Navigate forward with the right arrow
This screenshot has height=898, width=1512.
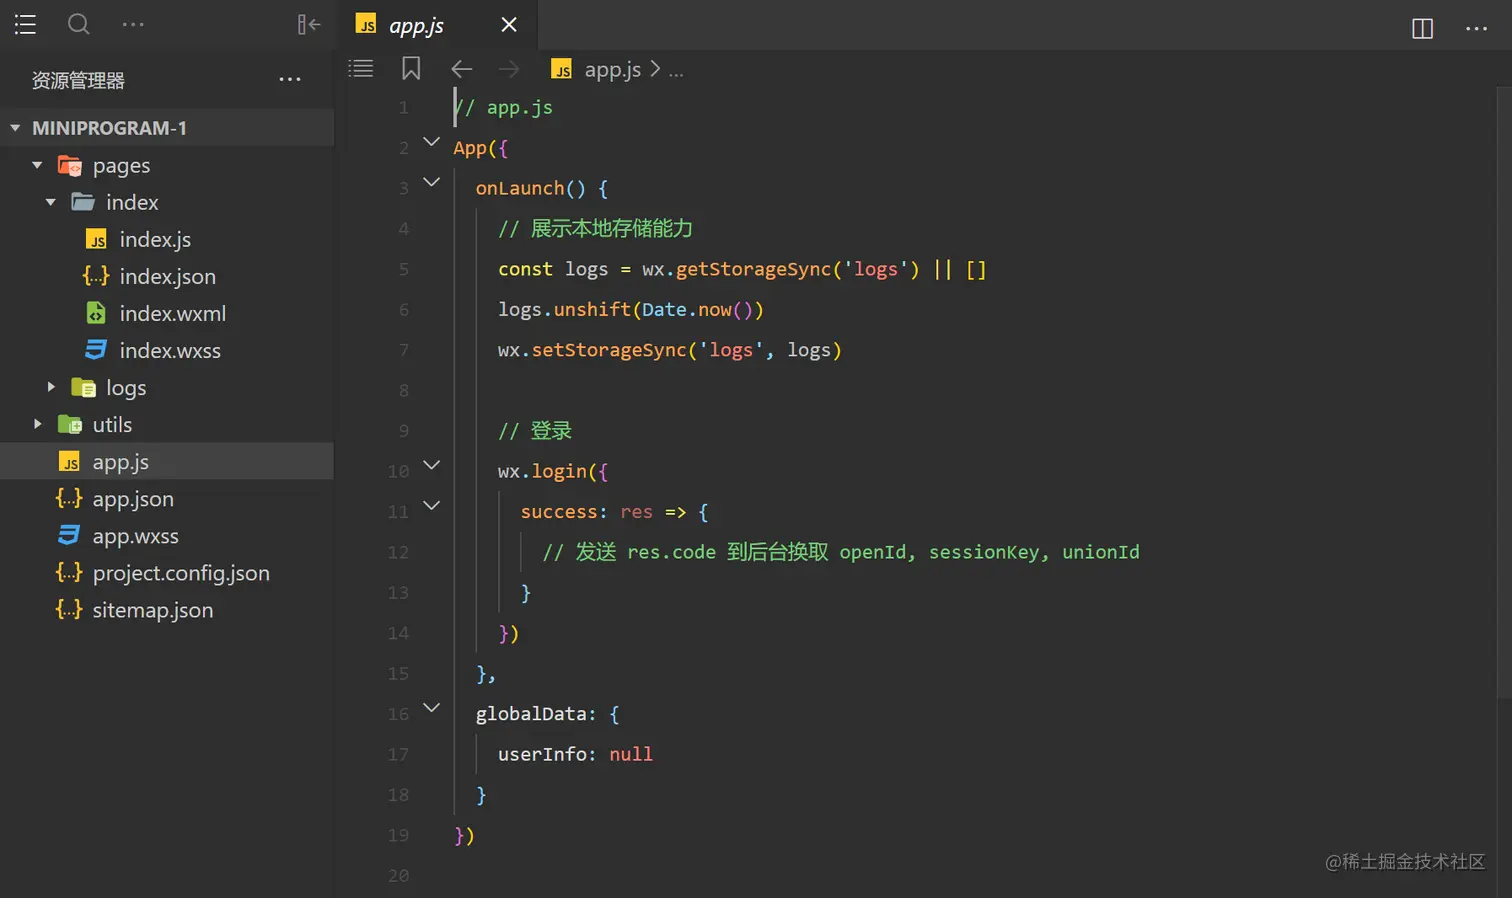click(509, 69)
